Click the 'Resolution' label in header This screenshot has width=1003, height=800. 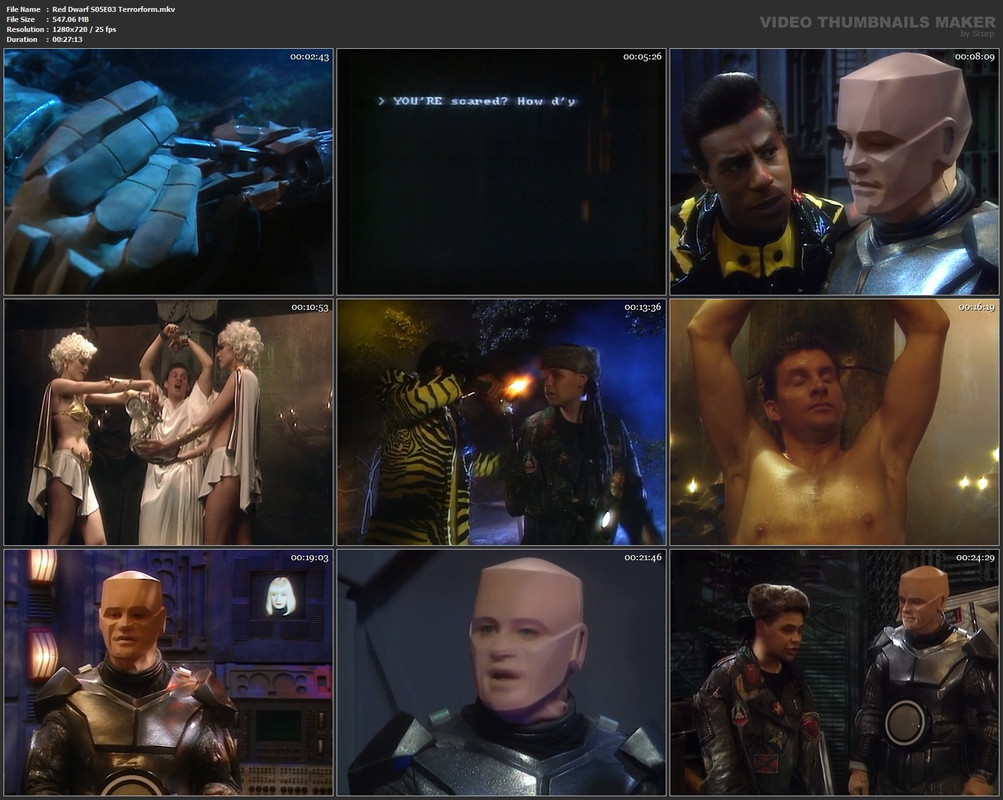click(x=25, y=29)
